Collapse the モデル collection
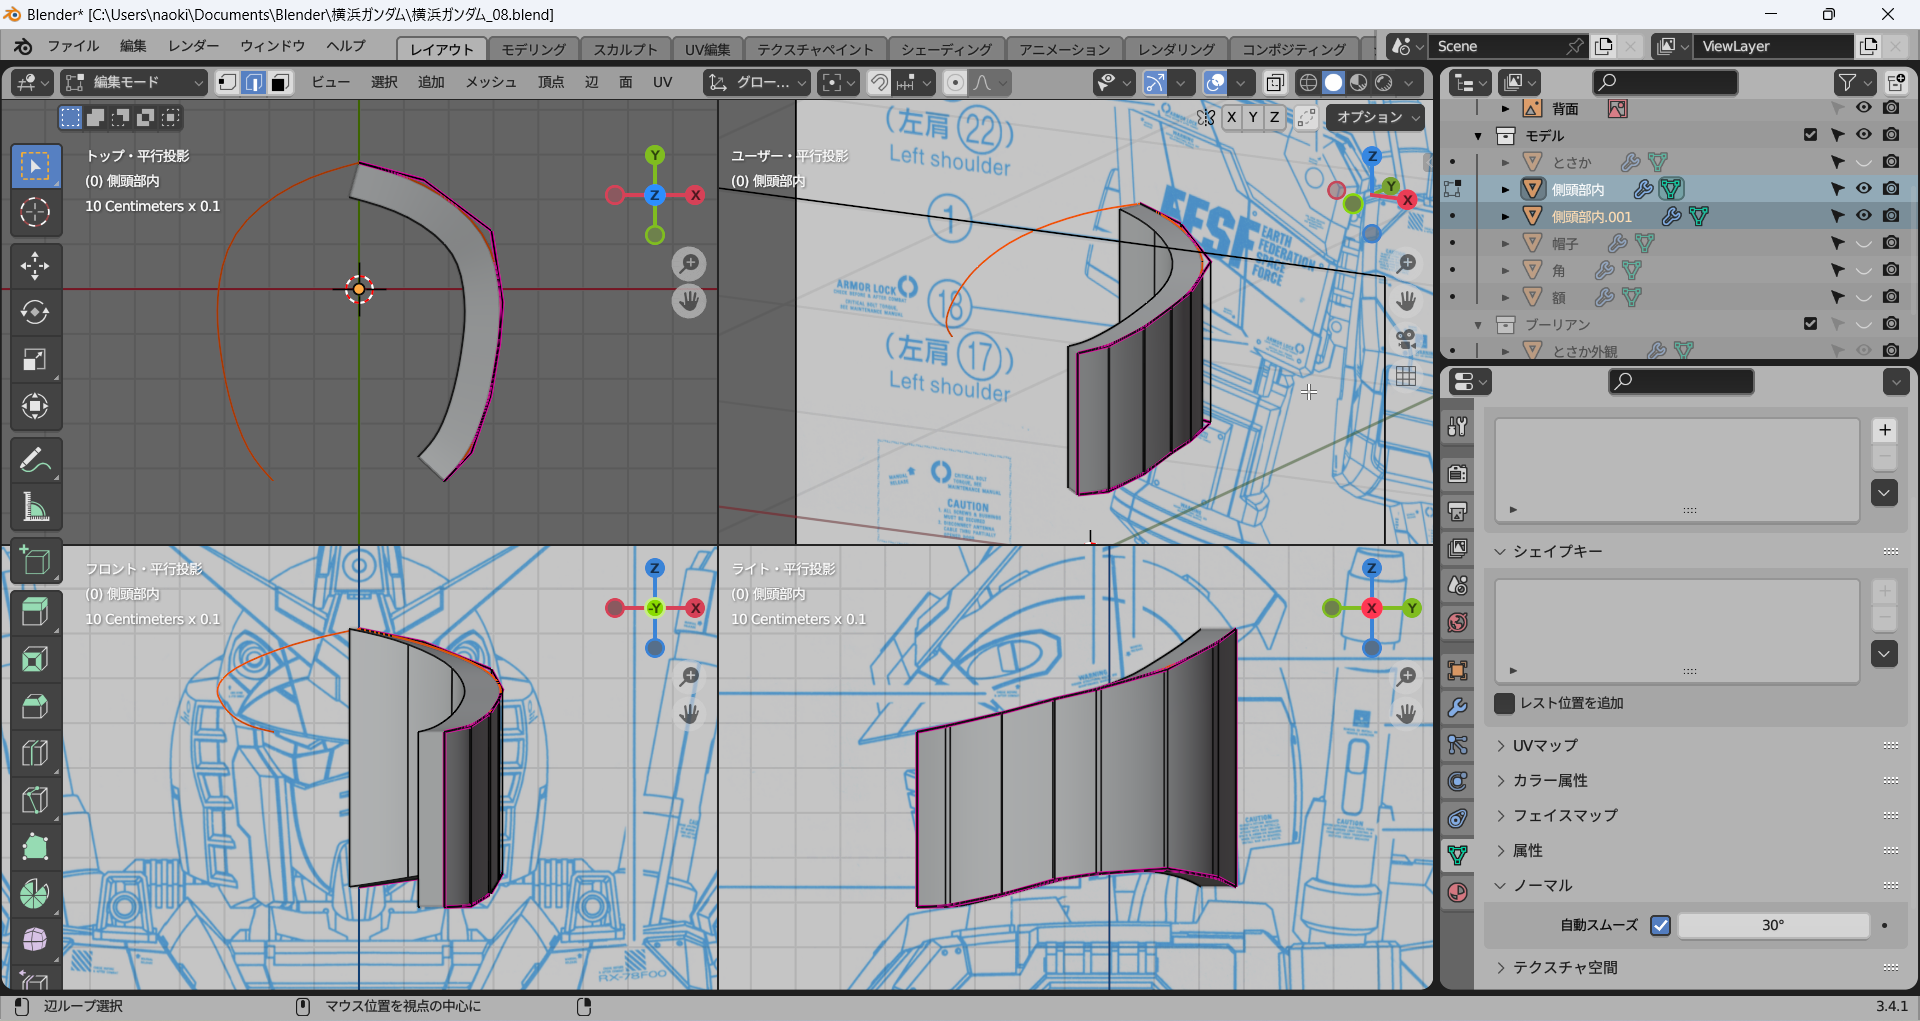 pos(1478,136)
